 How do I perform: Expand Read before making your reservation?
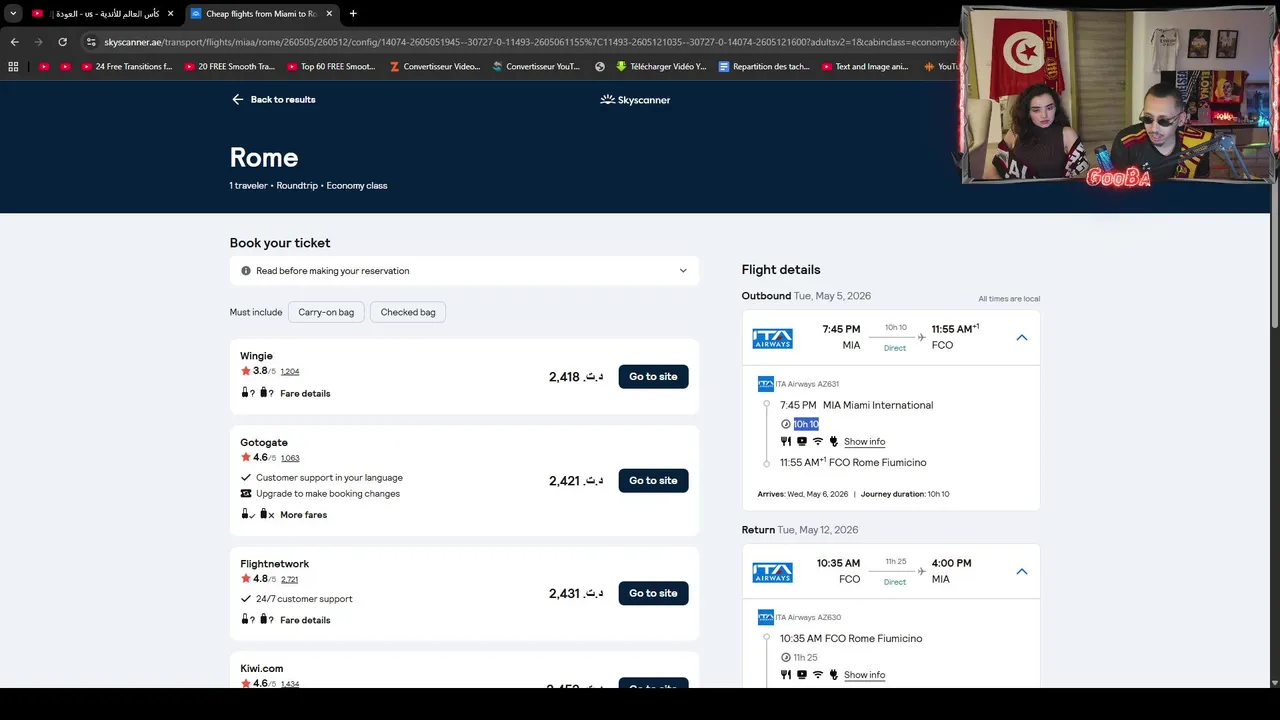[x=464, y=271]
